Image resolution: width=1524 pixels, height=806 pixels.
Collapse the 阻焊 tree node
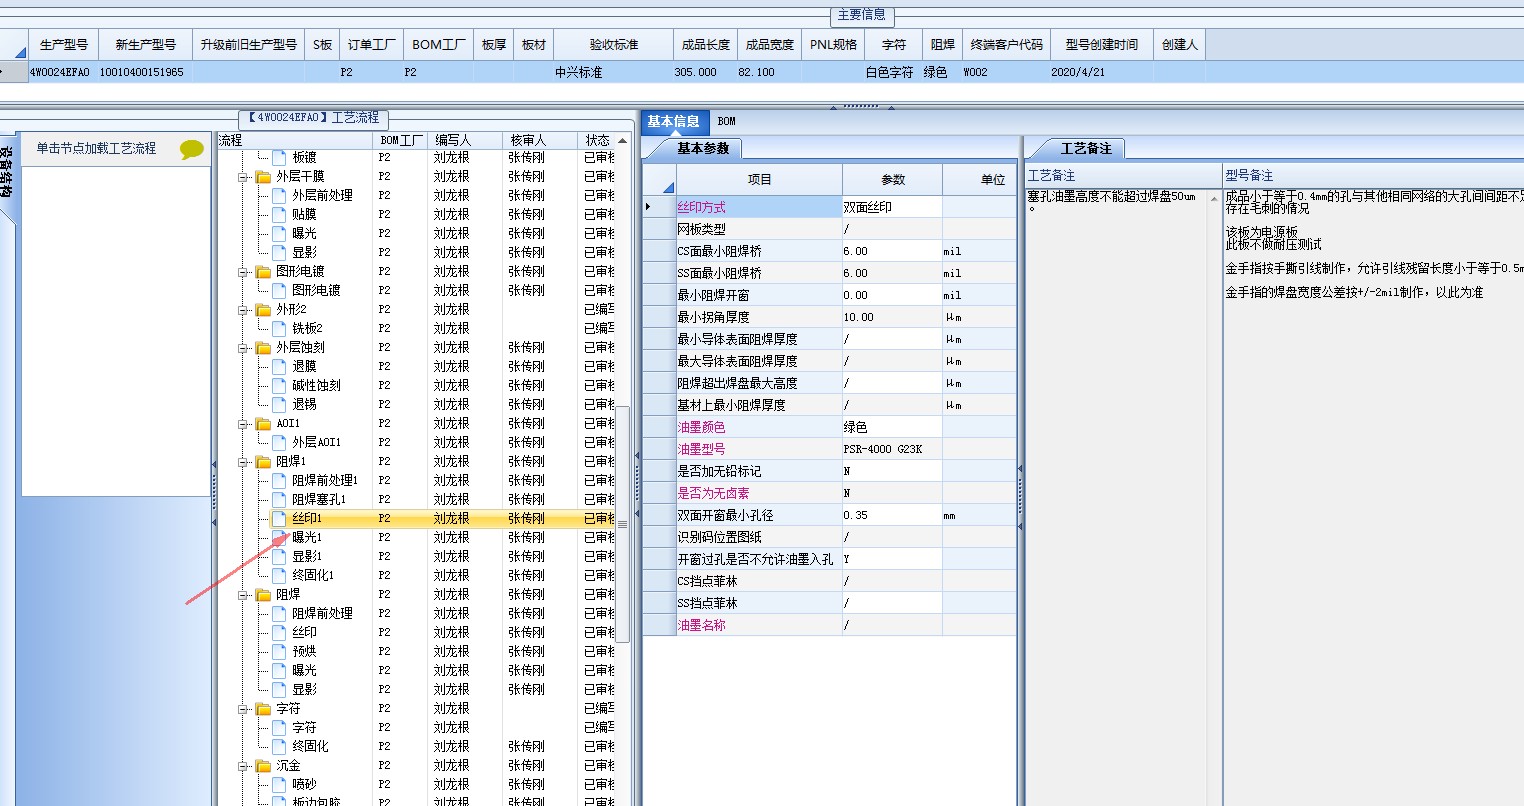(x=244, y=595)
